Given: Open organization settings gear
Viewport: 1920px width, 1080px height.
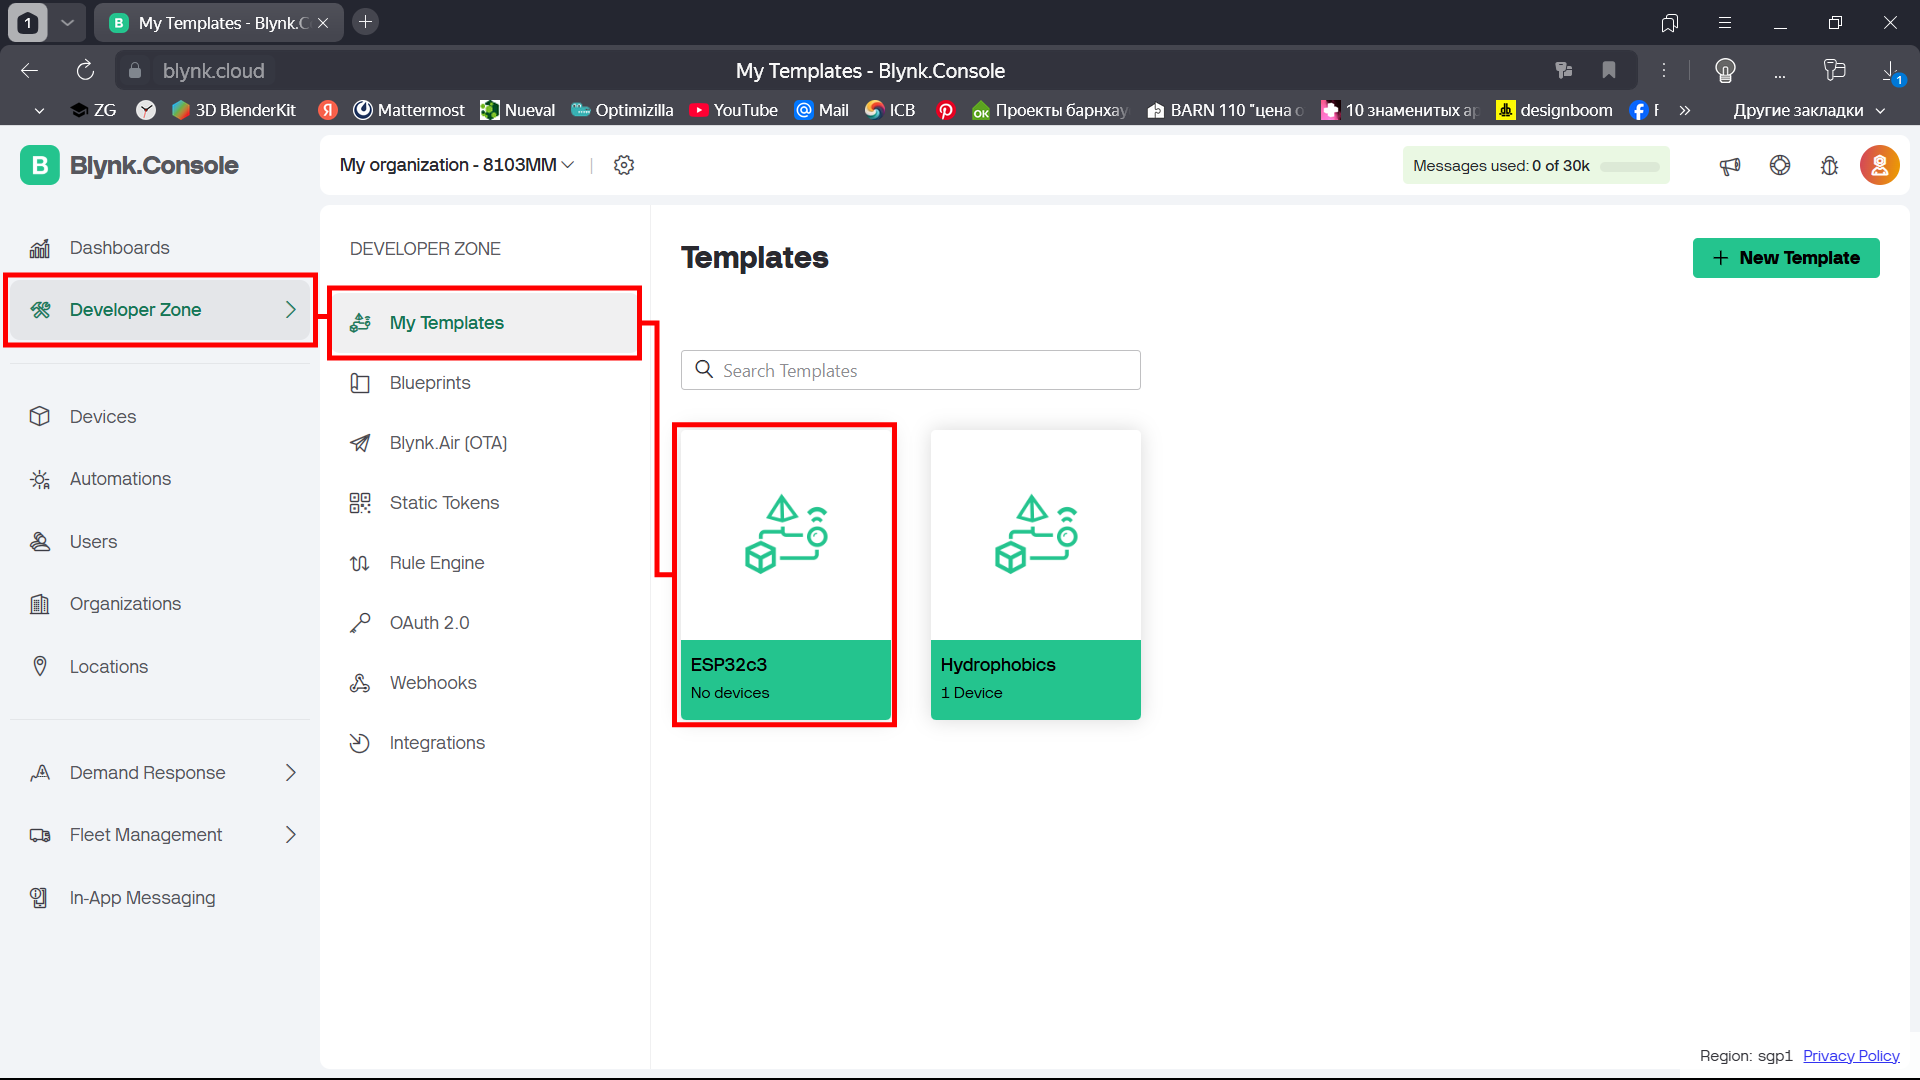Looking at the screenshot, I should (x=624, y=165).
